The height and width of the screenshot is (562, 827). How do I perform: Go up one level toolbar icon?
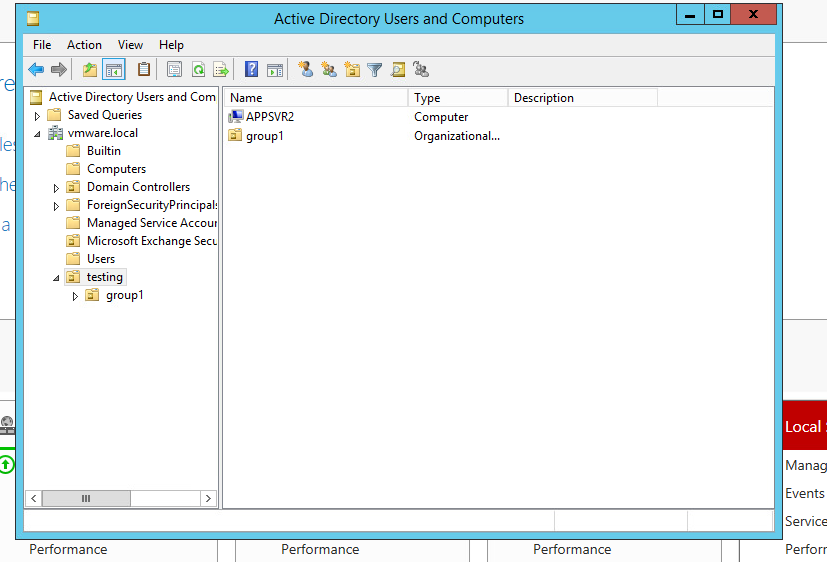pos(90,70)
